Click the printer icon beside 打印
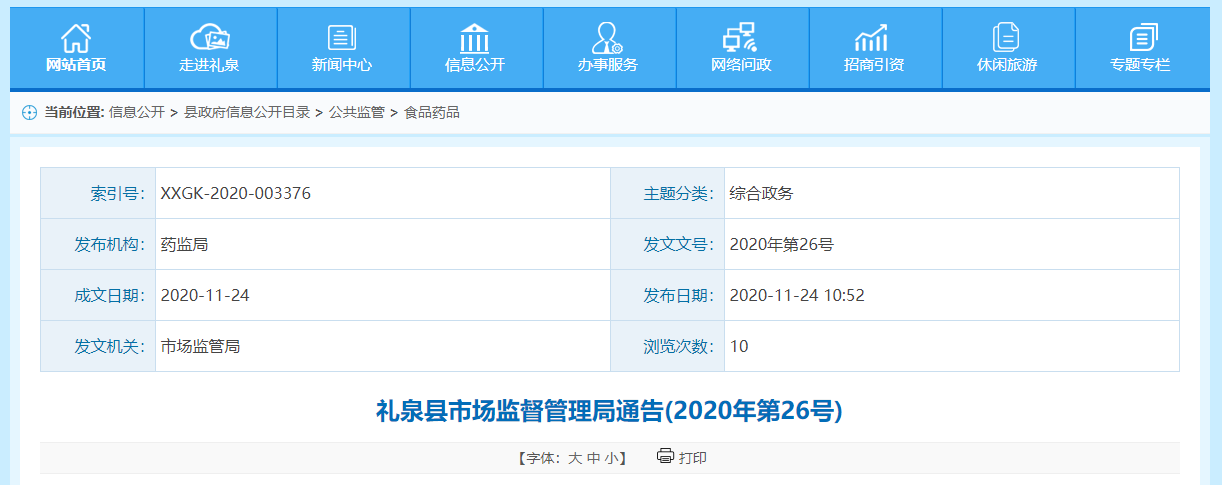 click(666, 456)
